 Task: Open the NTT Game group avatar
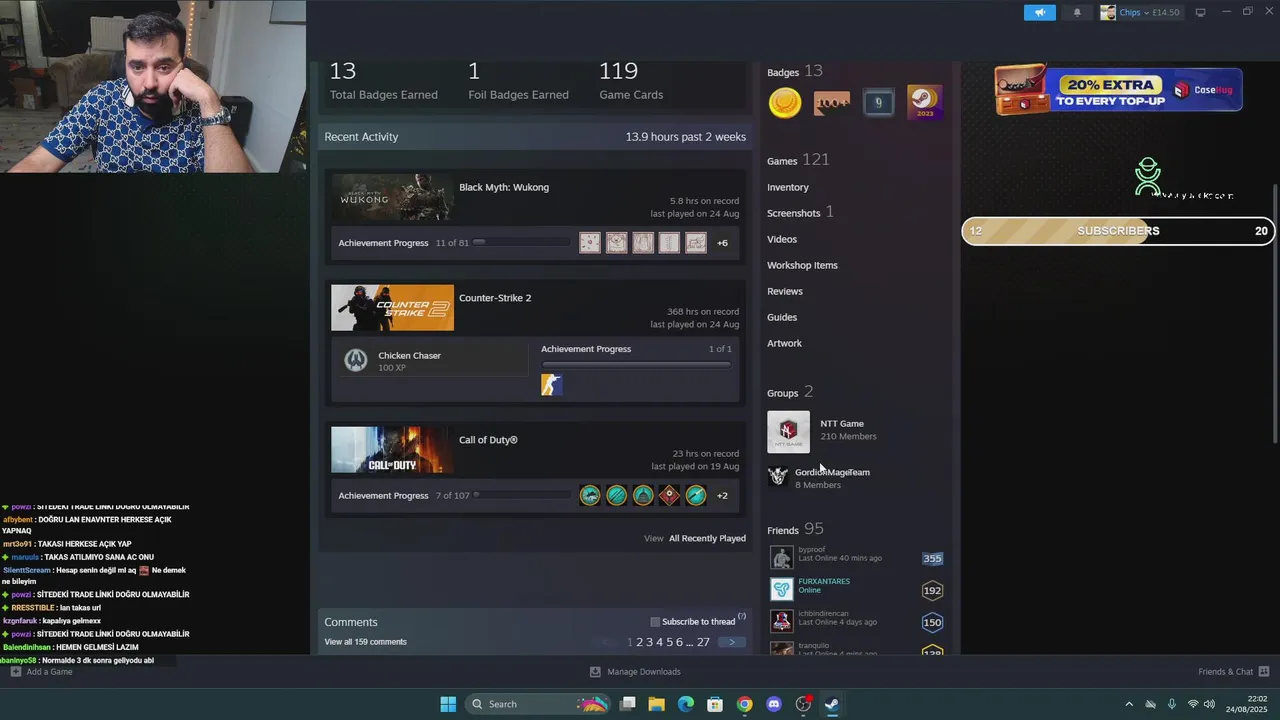click(788, 432)
